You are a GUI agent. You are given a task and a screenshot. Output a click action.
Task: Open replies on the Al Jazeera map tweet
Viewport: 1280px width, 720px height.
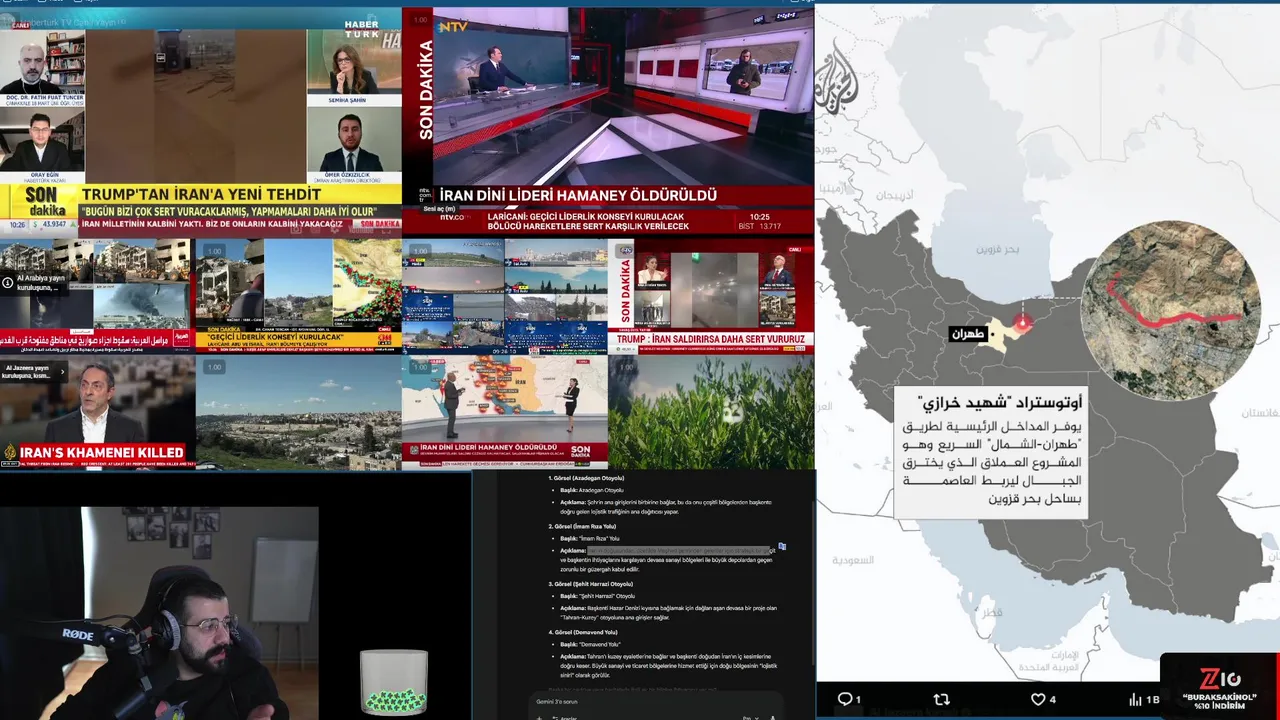point(848,699)
